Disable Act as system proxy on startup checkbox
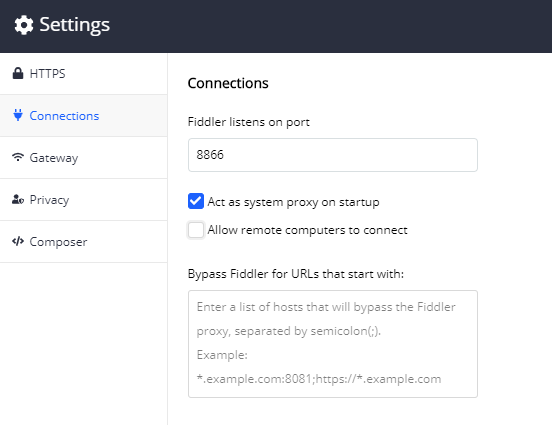Screen dimensions: 552x425 (x=196, y=201)
